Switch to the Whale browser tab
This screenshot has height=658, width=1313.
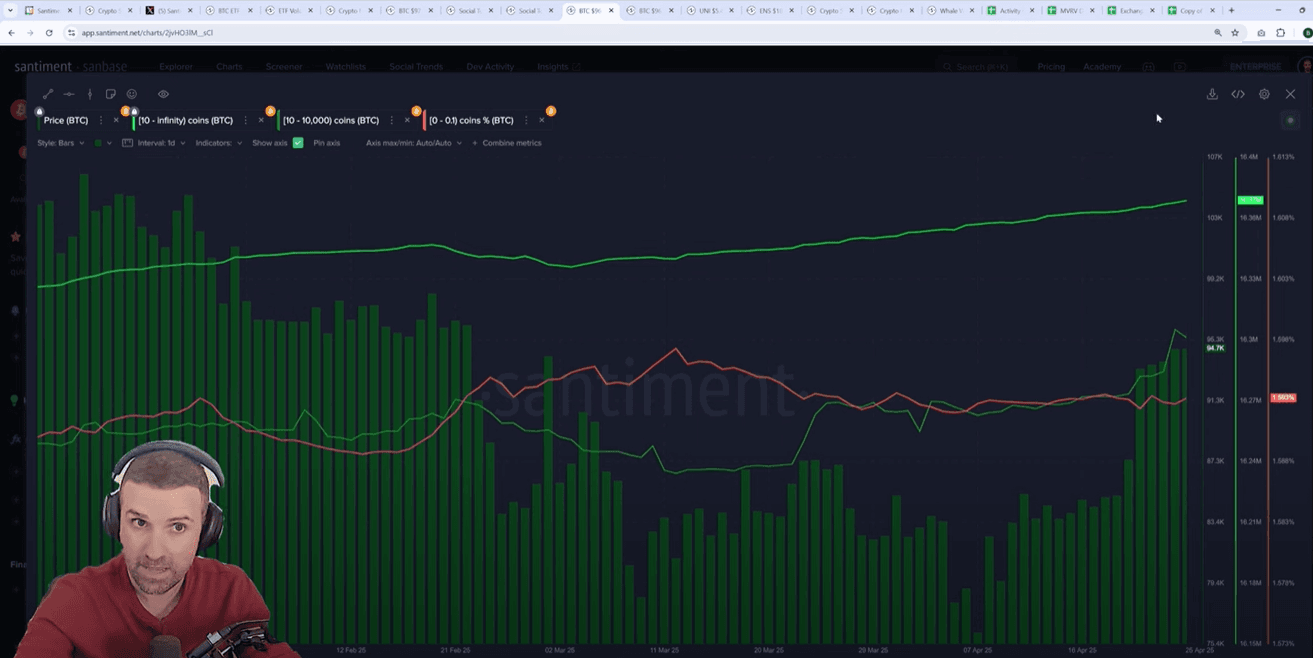(x=946, y=10)
